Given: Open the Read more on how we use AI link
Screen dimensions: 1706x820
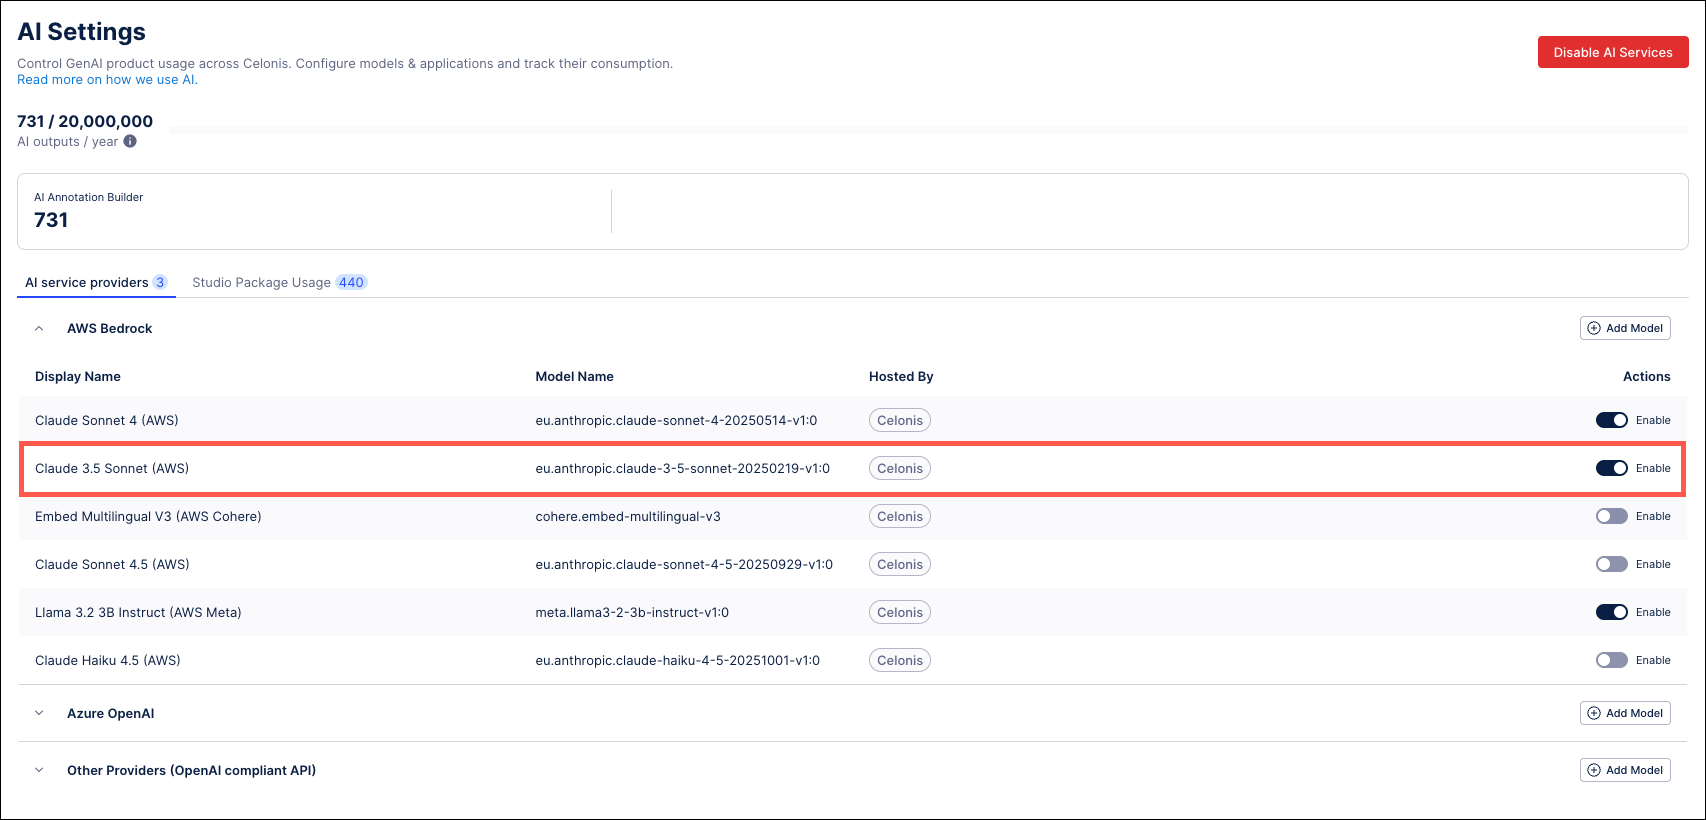Looking at the screenshot, I should coord(107,80).
